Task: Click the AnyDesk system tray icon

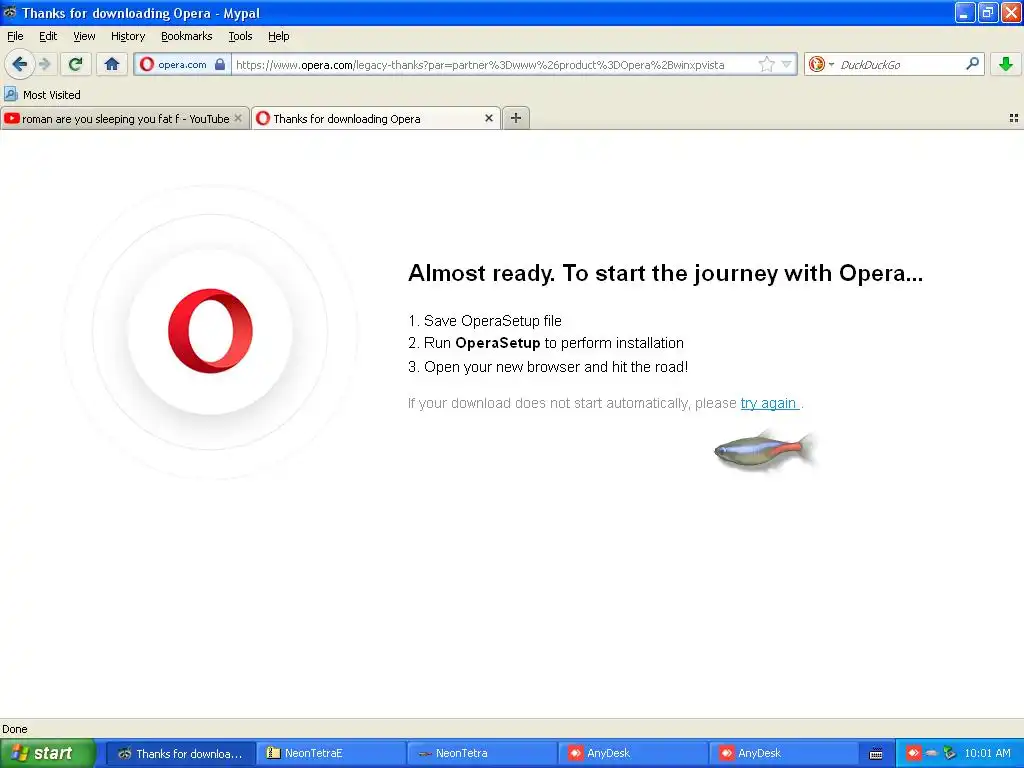Action: (x=913, y=753)
